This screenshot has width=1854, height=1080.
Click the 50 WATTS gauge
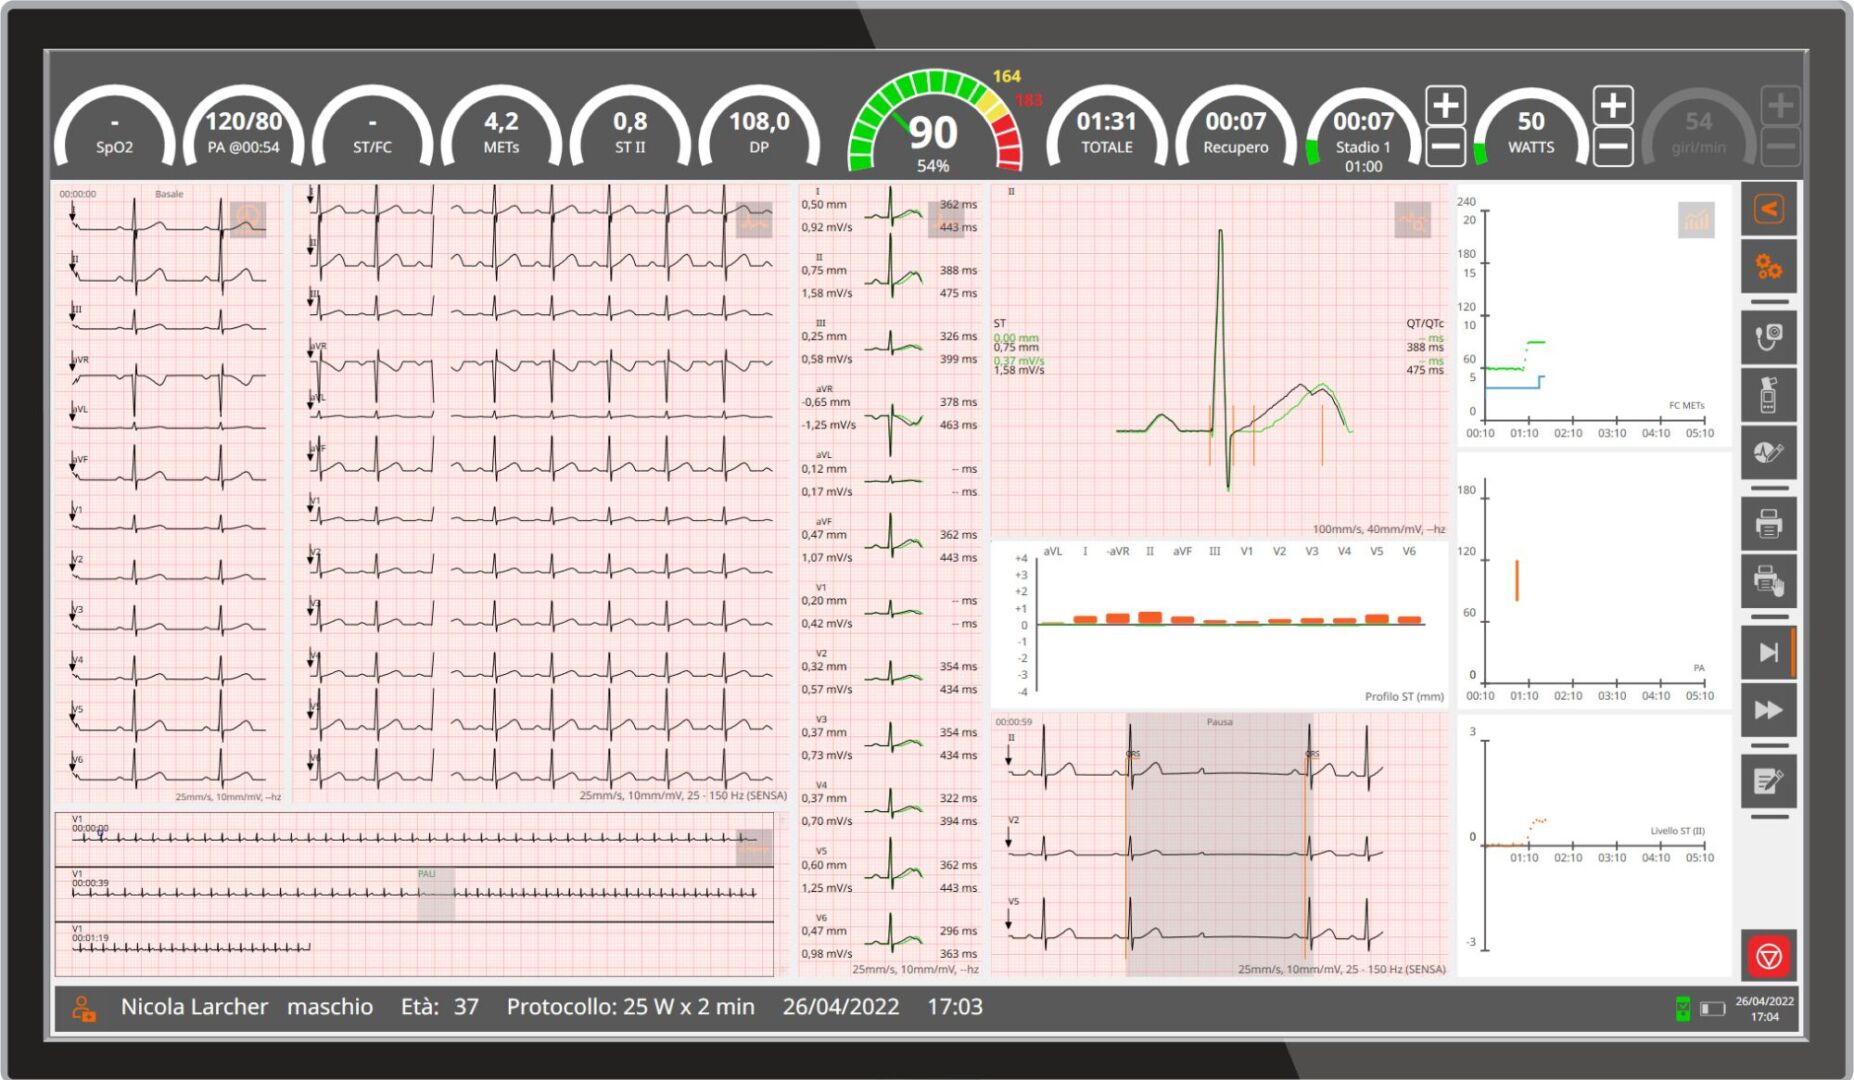(x=1531, y=129)
